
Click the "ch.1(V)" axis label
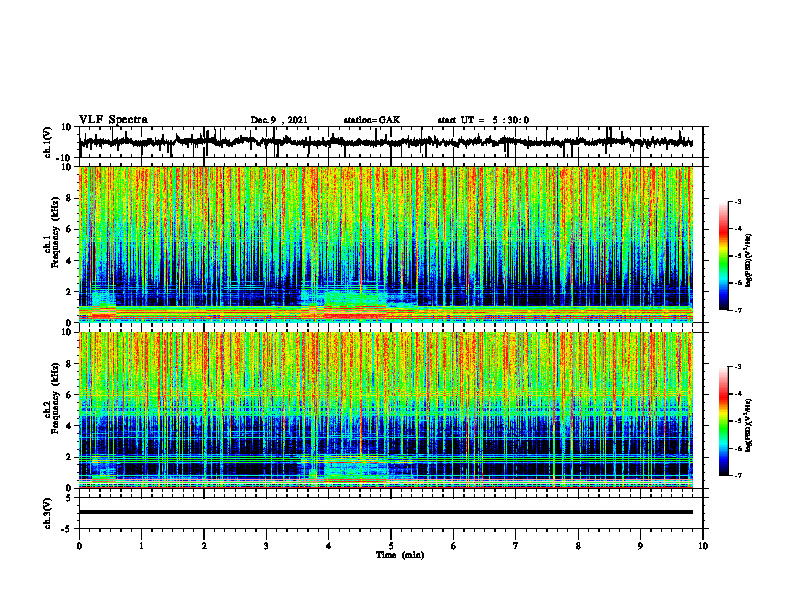[48, 142]
